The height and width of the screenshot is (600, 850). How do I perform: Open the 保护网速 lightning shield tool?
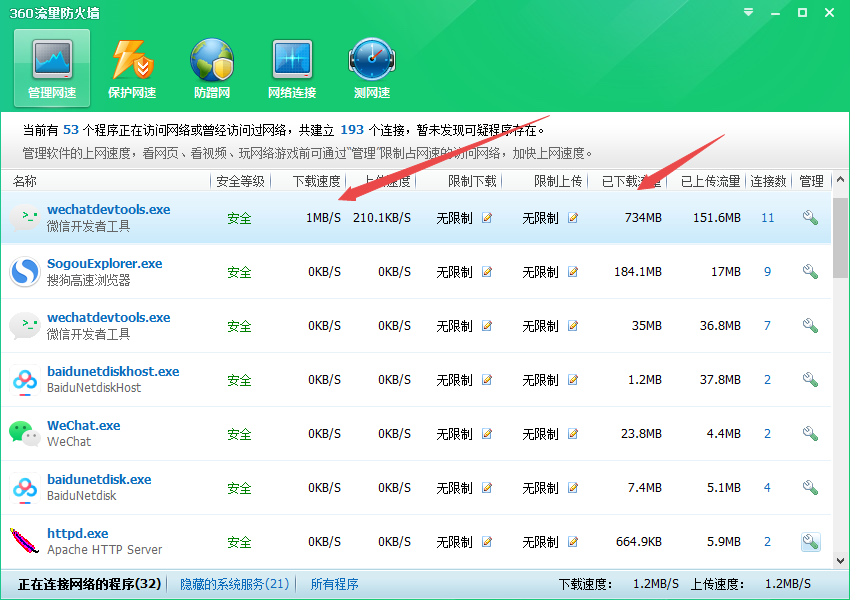(x=132, y=68)
